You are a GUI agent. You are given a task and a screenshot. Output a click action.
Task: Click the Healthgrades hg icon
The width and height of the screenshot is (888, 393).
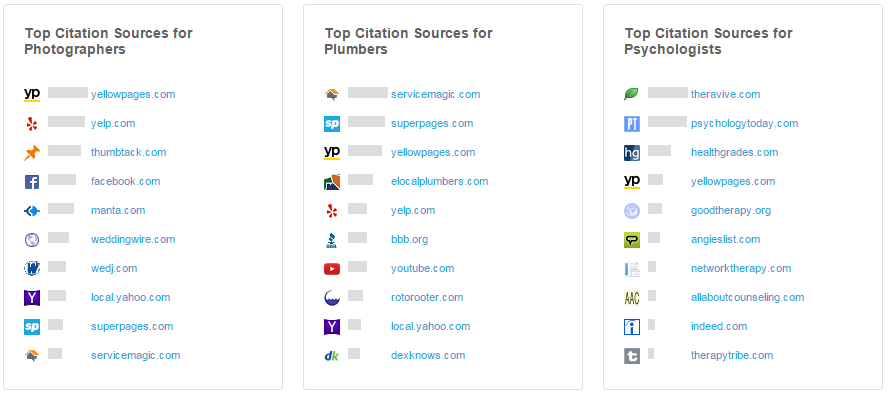click(632, 153)
